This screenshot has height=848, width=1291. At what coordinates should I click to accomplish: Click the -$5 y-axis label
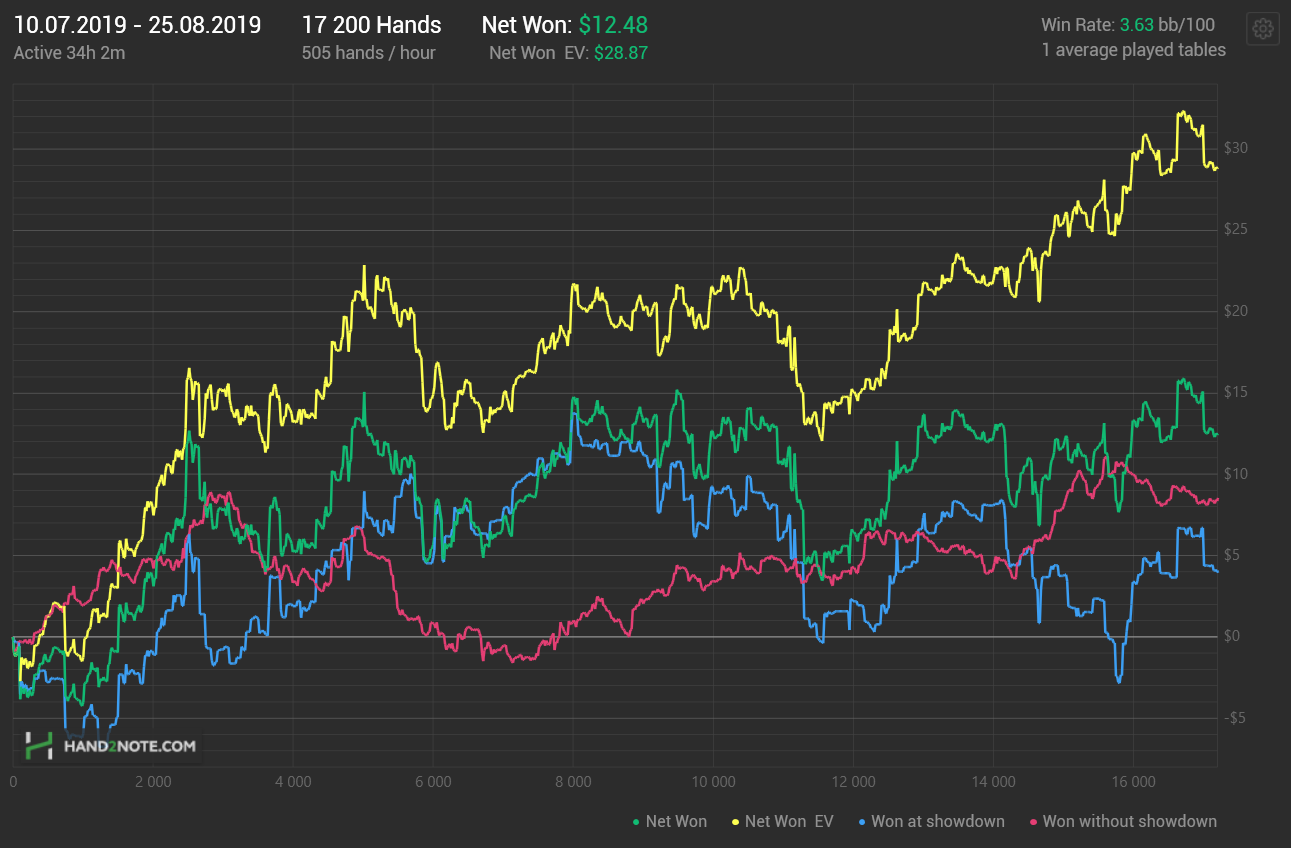(1235, 717)
